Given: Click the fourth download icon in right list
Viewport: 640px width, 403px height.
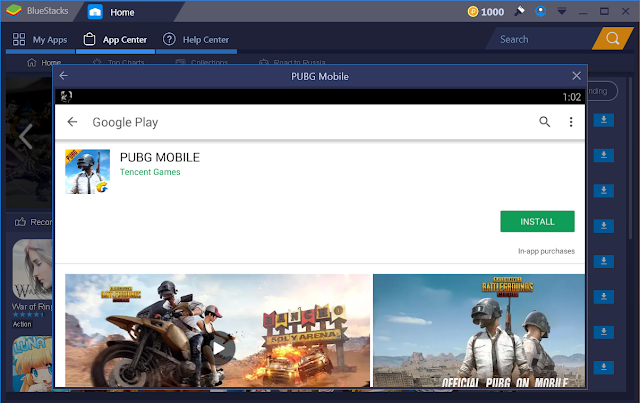Looking at the screenshot, I should [x=603, y=226].
